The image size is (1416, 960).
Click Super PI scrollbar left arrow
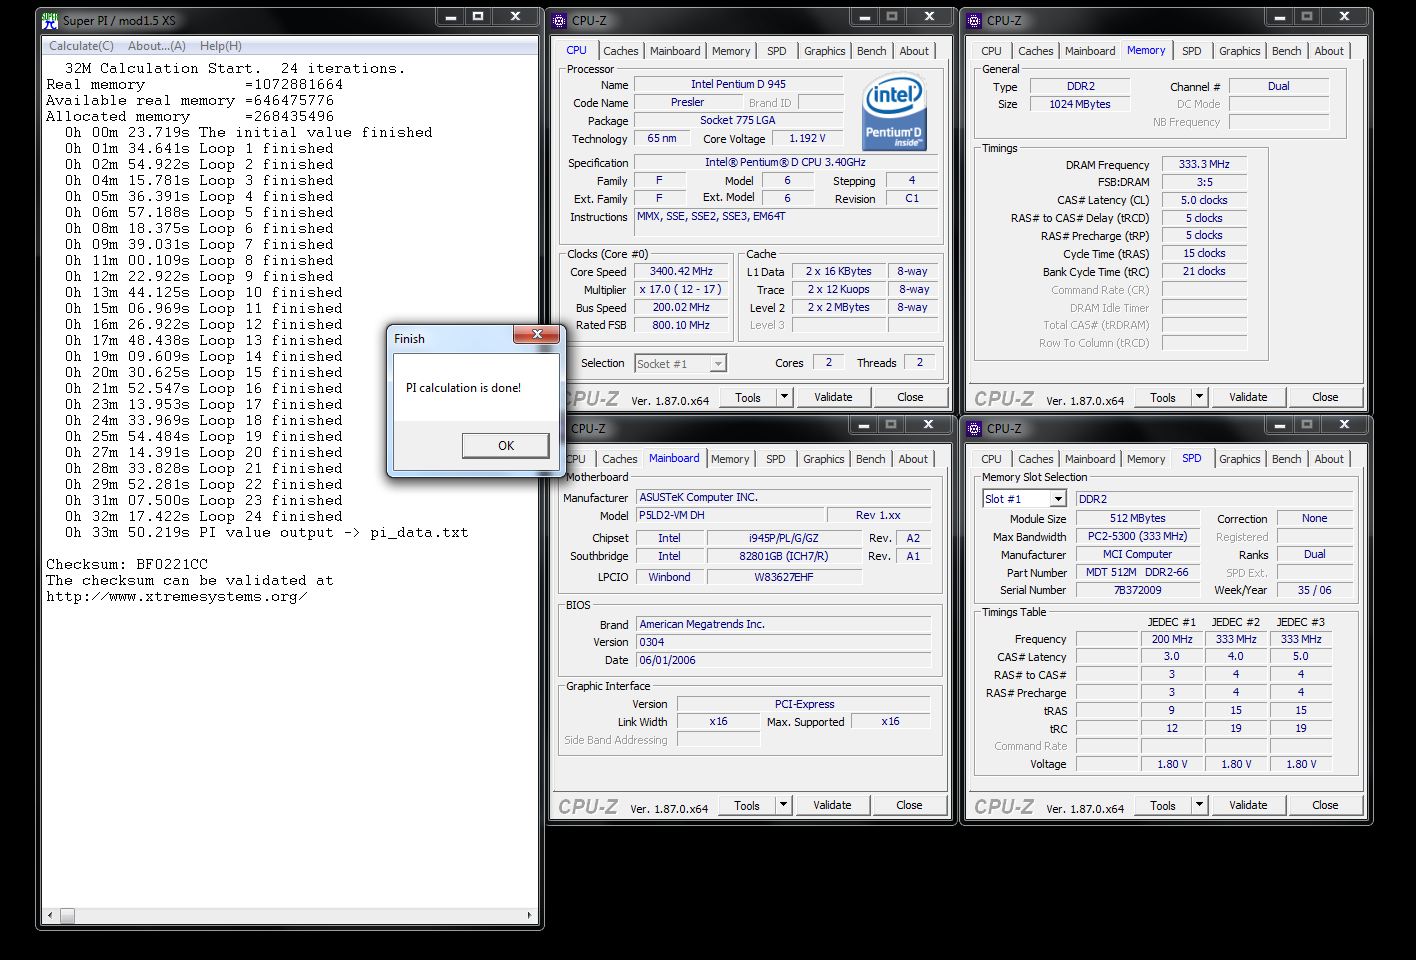(x=50, y=915)
